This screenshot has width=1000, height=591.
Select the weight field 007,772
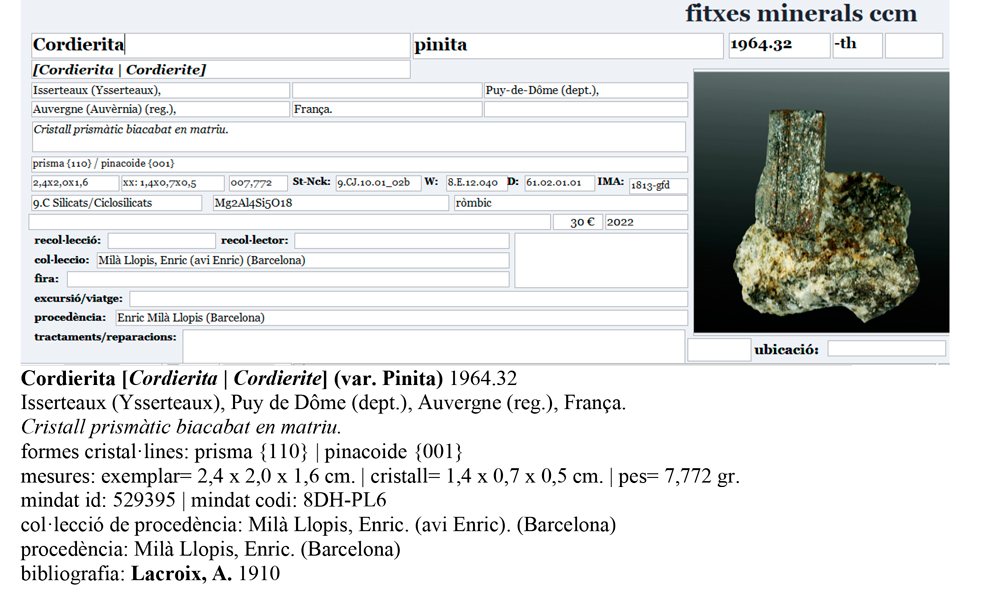258,183
